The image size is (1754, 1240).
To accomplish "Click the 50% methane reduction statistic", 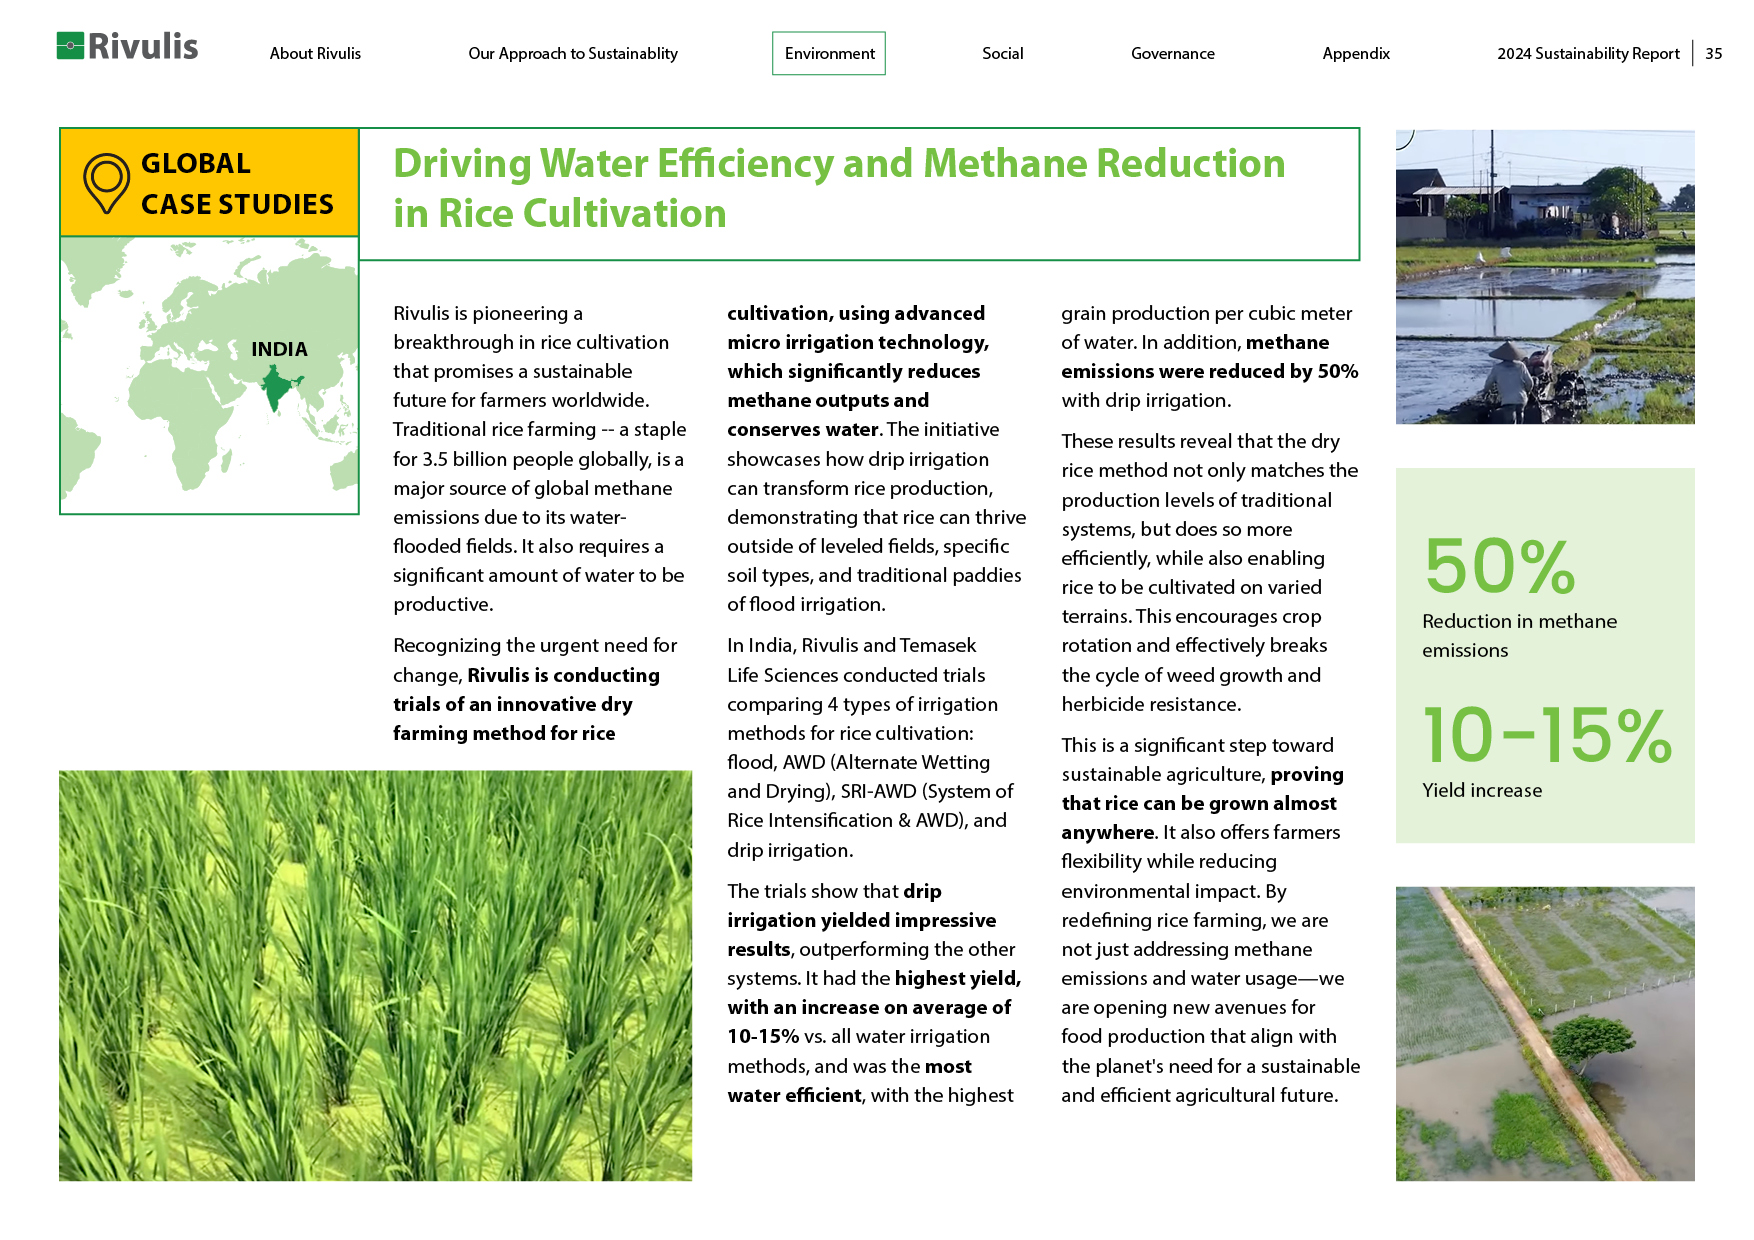I will pos(1499,567).
